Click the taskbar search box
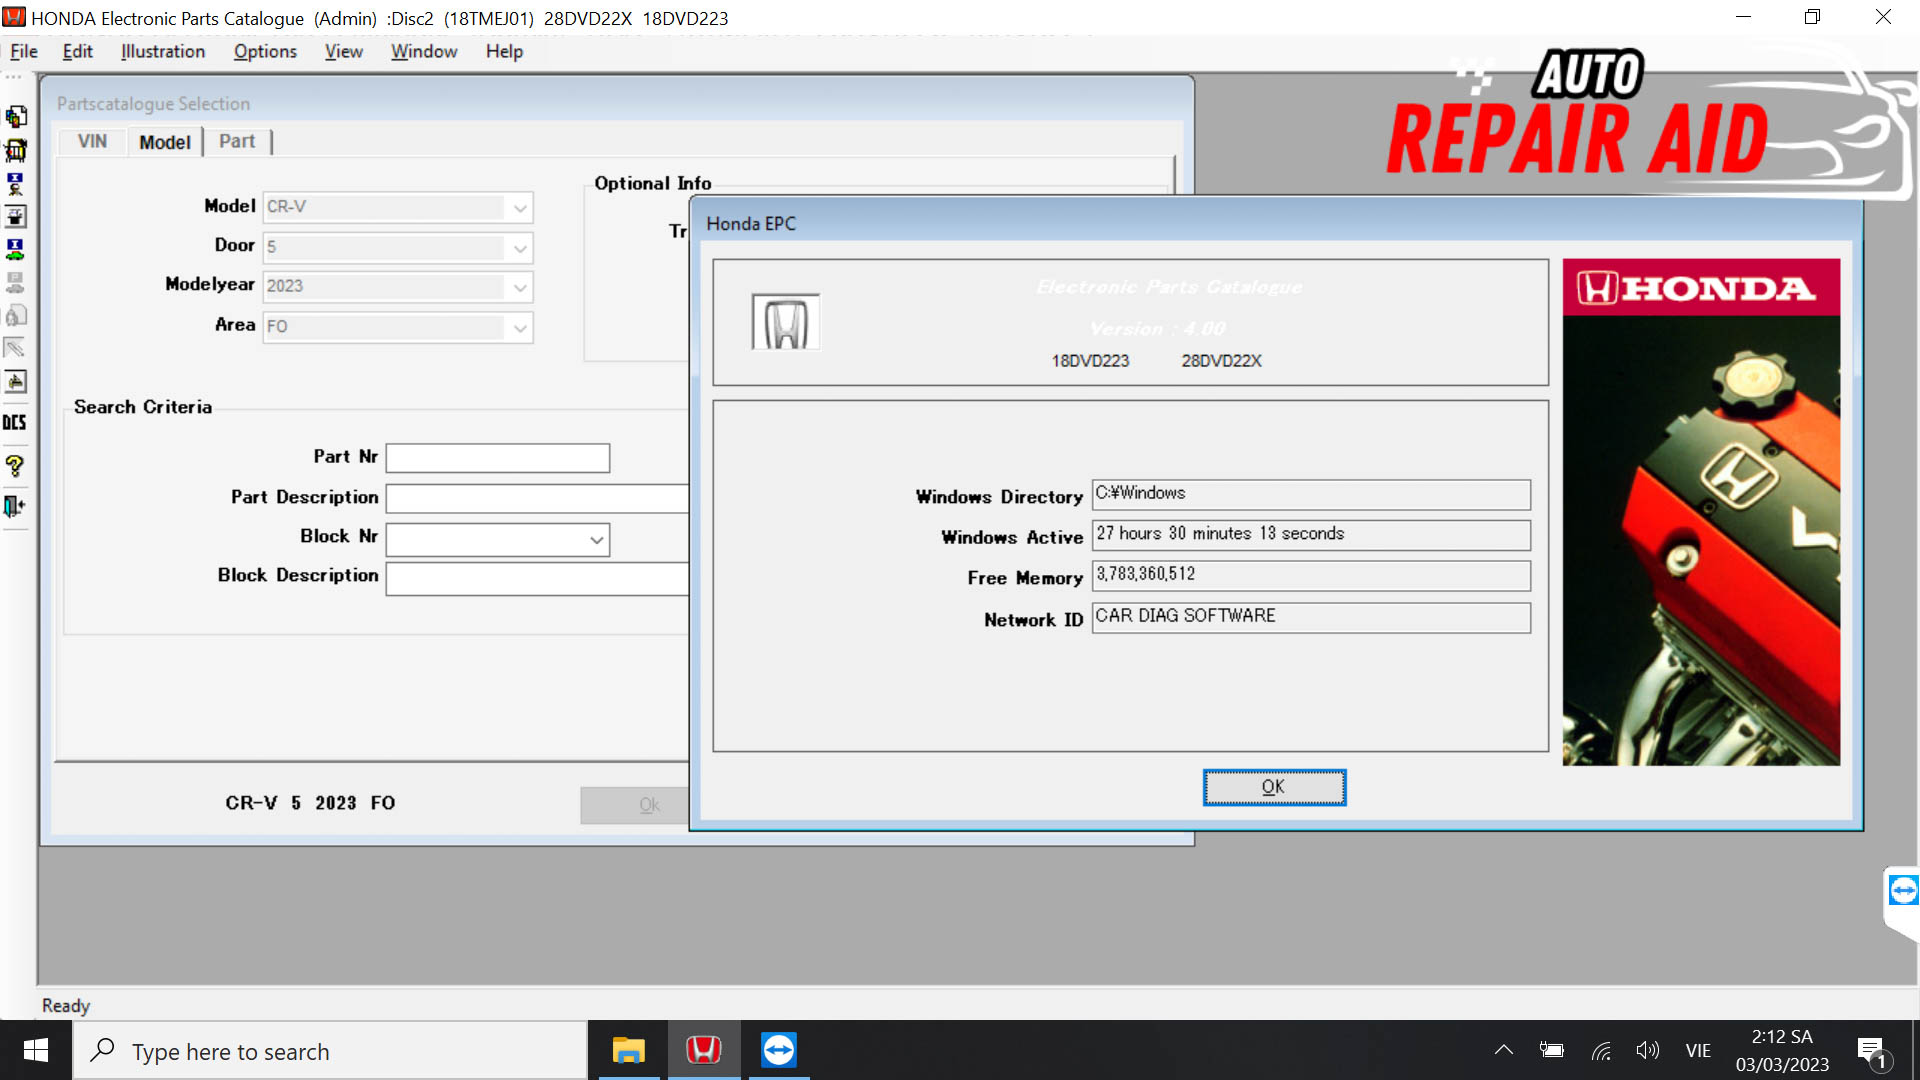The height and width of the screenshot is (1080, 1920). tap(330, 1050)
